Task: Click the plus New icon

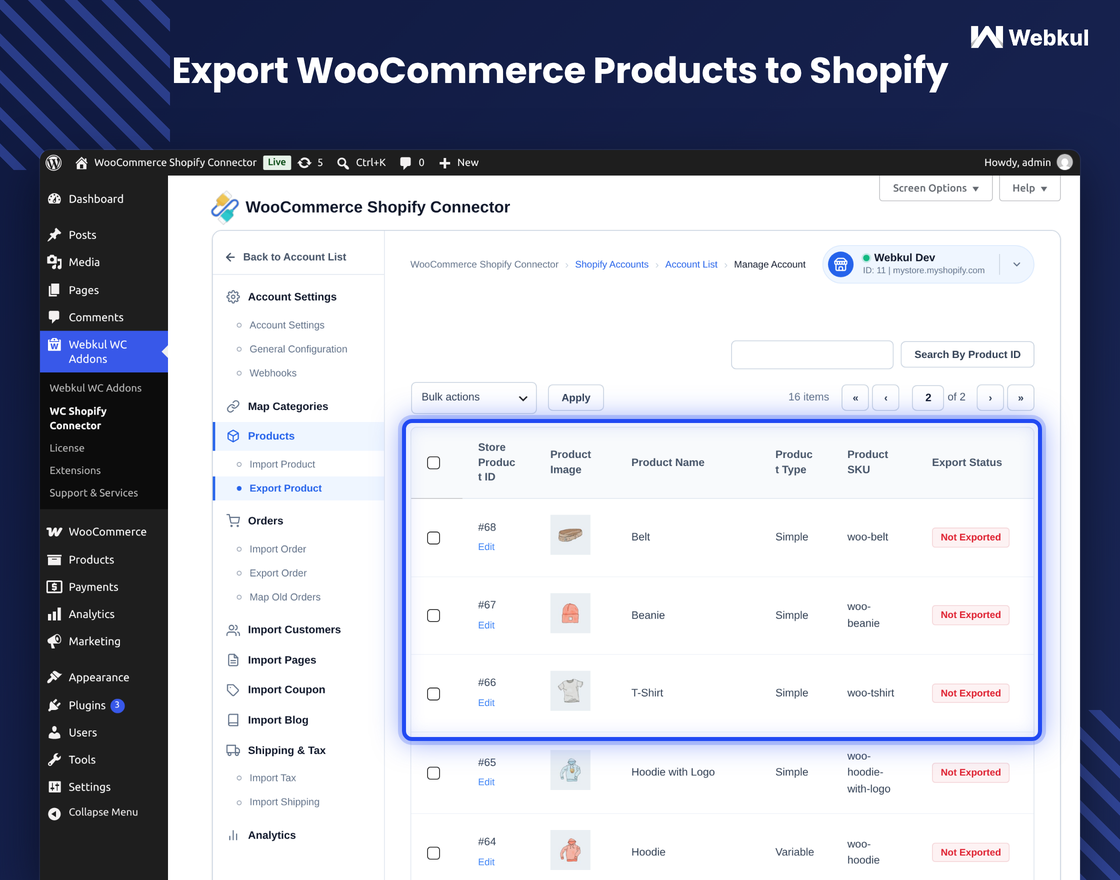Action: point(444,163)
